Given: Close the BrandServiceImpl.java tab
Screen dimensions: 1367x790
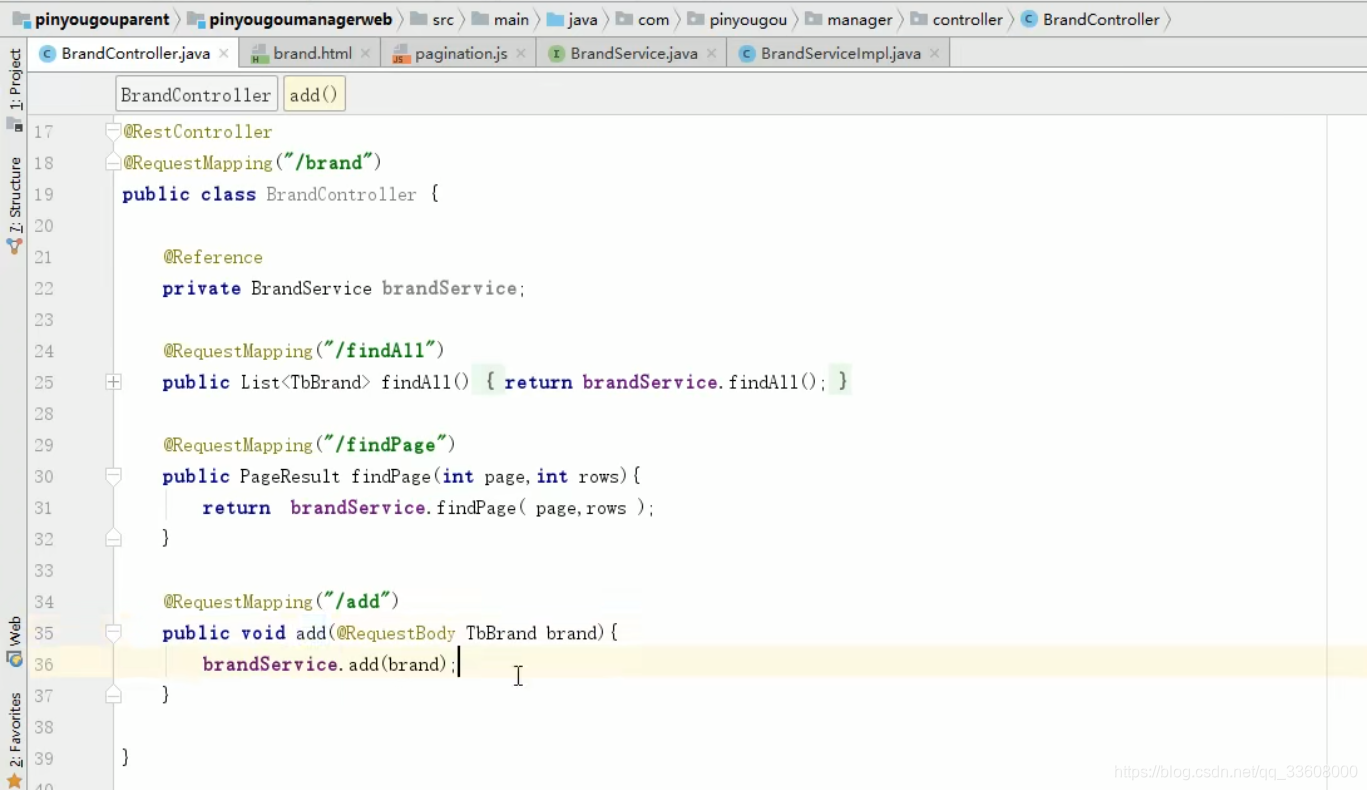Looking at the screenshot, I should coord(934,54).
